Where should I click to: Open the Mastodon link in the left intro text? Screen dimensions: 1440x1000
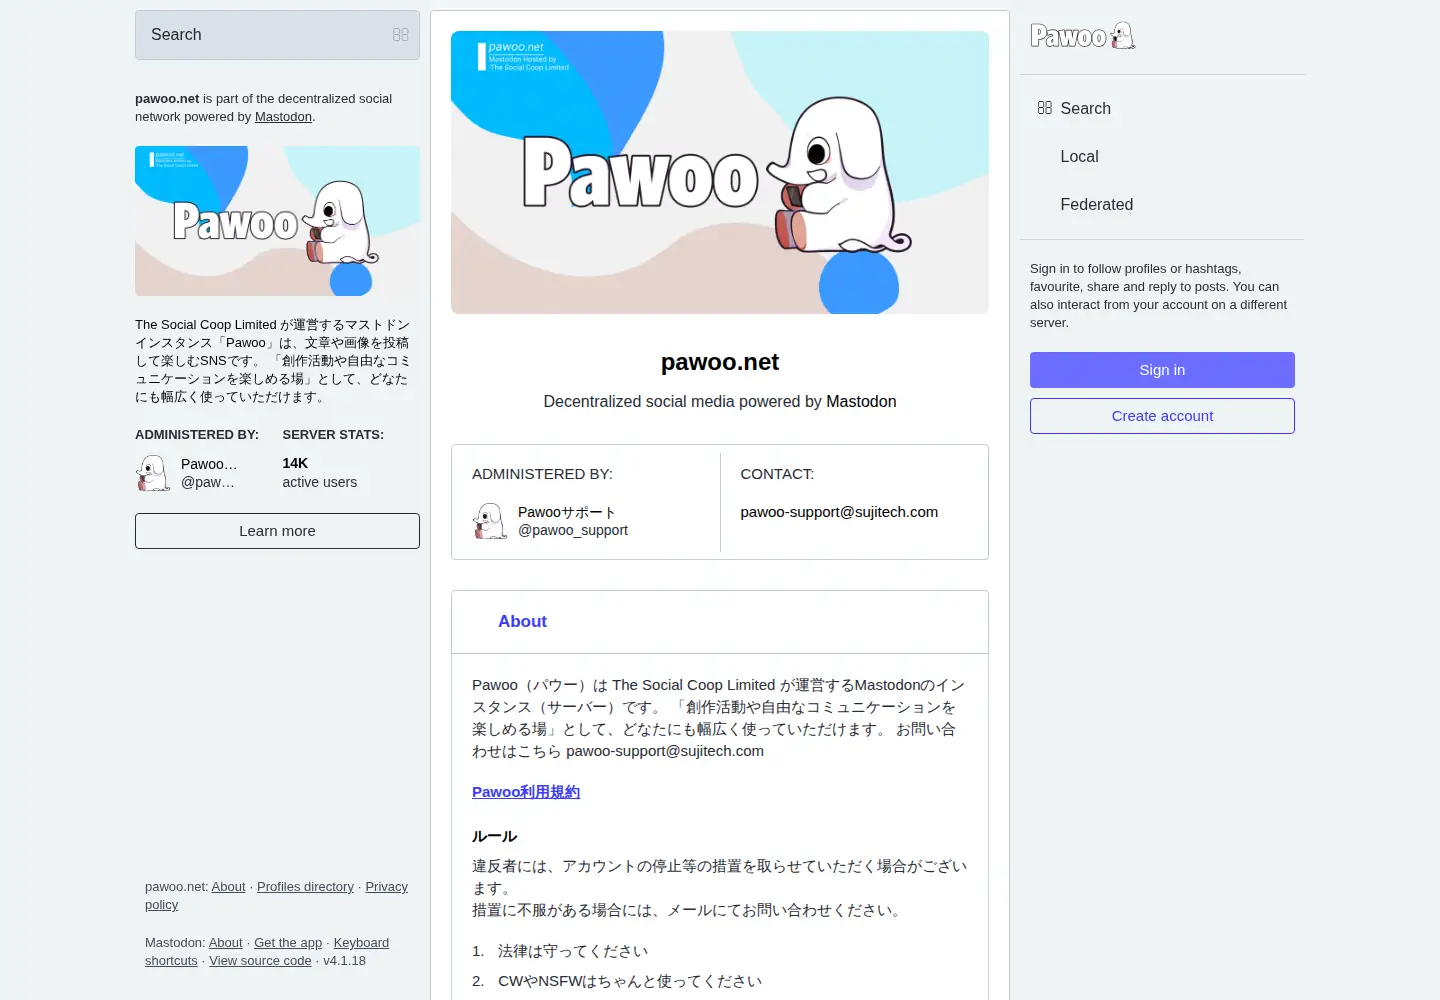283,117
